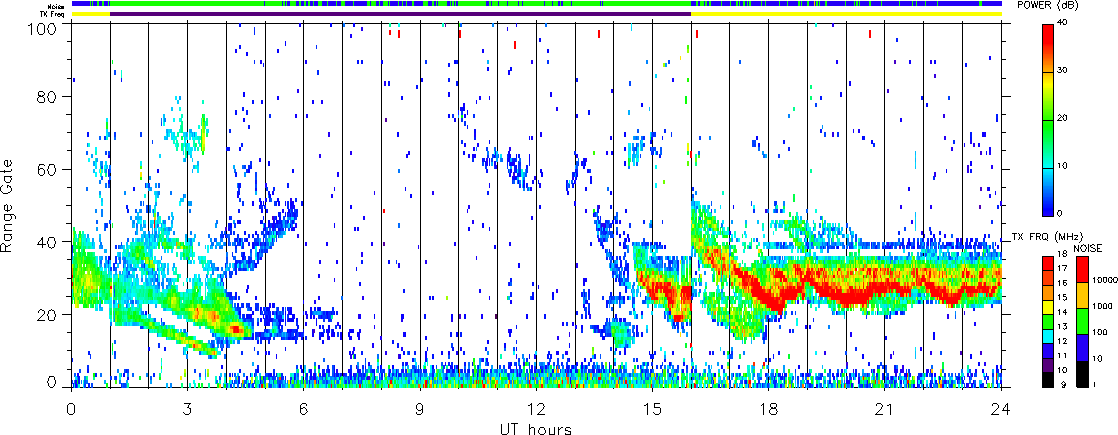Click the 9 value on the TX FRQ scale
This screenshot has height=435, width=1118.
[1063, 385]
